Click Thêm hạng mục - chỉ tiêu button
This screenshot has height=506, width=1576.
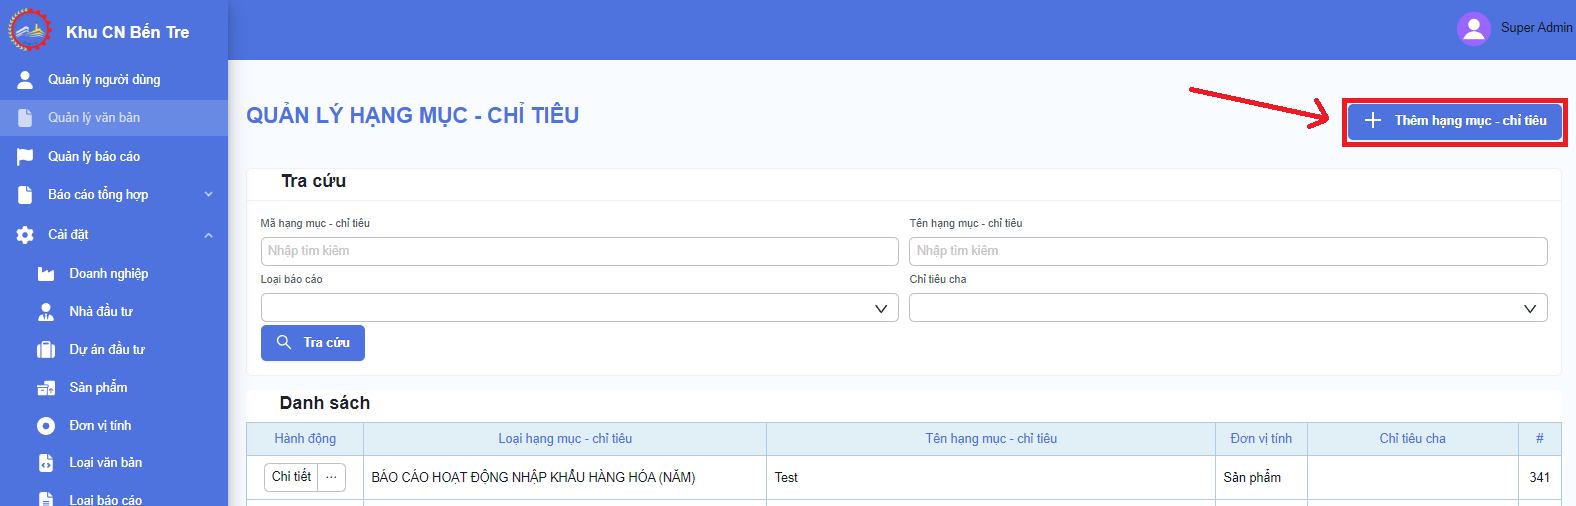[x=1455, y=121]
